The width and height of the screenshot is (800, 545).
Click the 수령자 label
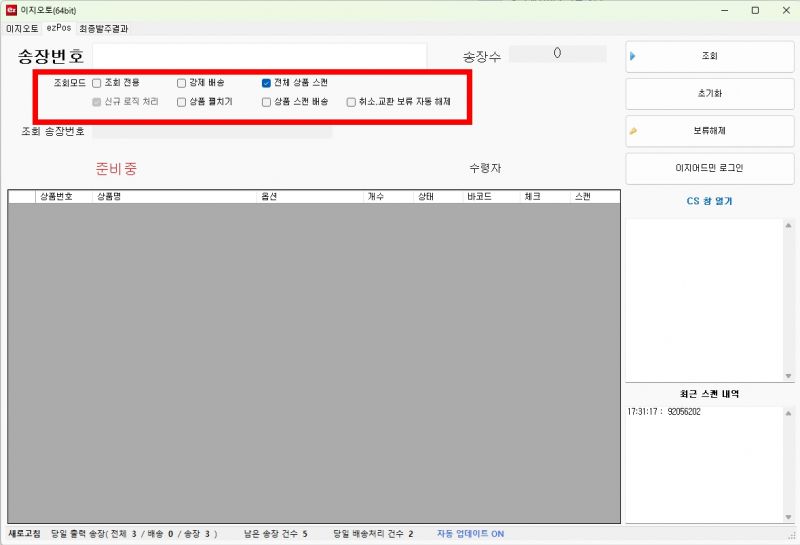tap(485, 168)
